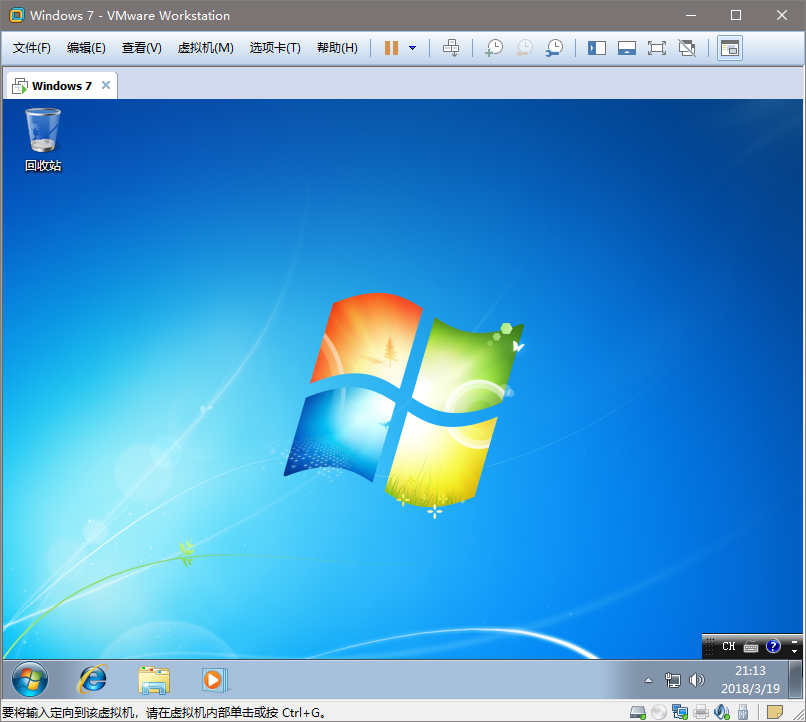Select the 回收站 desktop icon

pos(43,140)
